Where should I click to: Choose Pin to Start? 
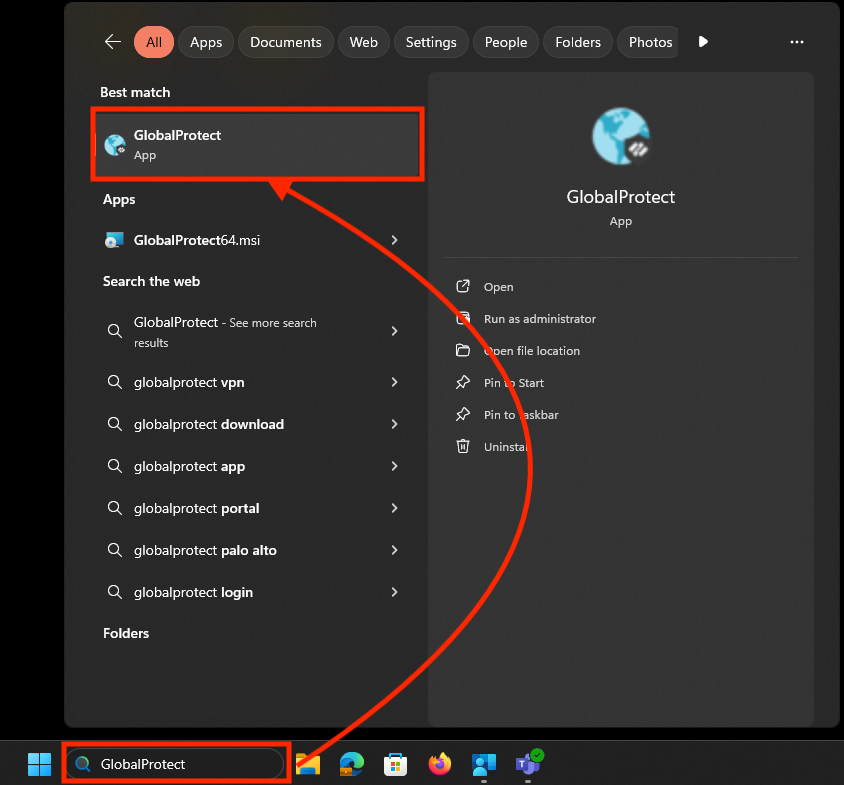[x=514, y=383]
